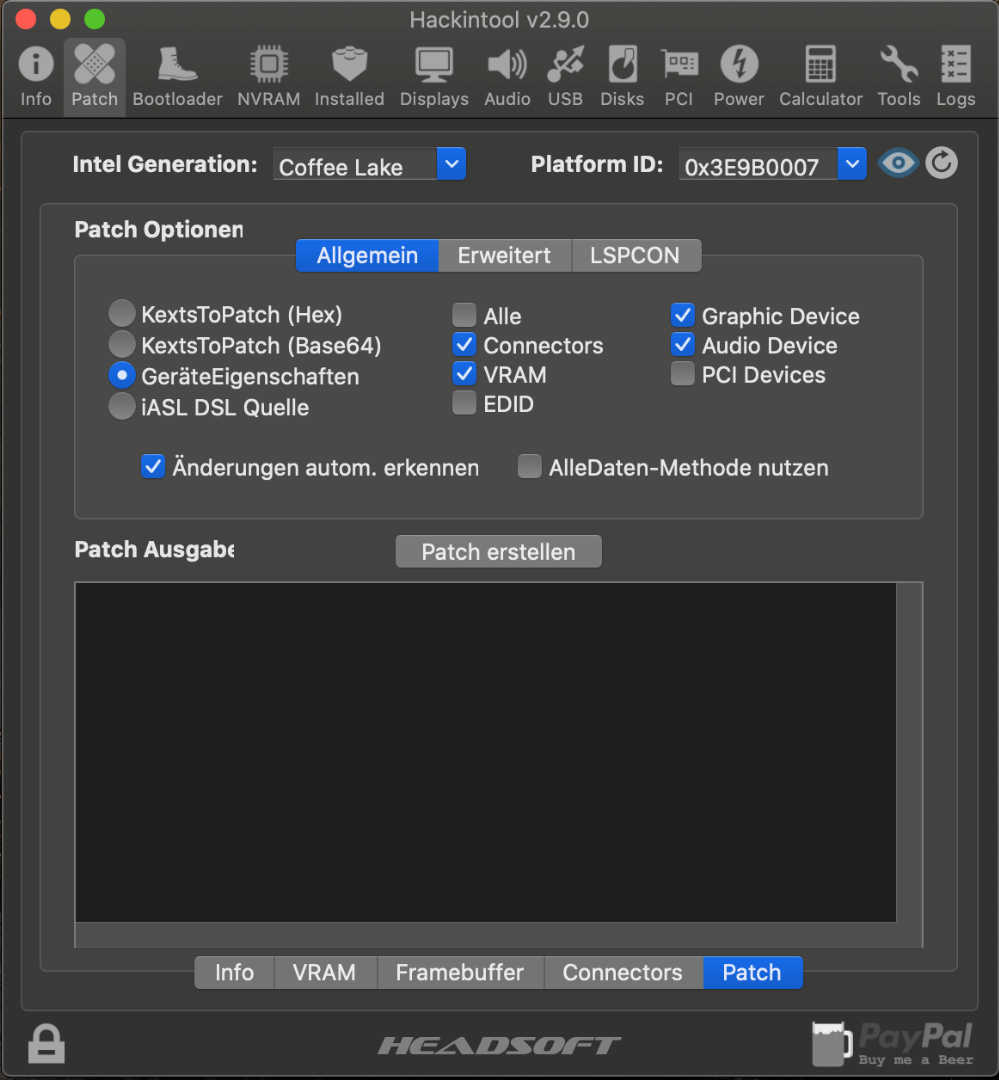Open the Power lightning icon
Image resolution: width=999 pixels, height=1080 pixels.
[739, 76]
